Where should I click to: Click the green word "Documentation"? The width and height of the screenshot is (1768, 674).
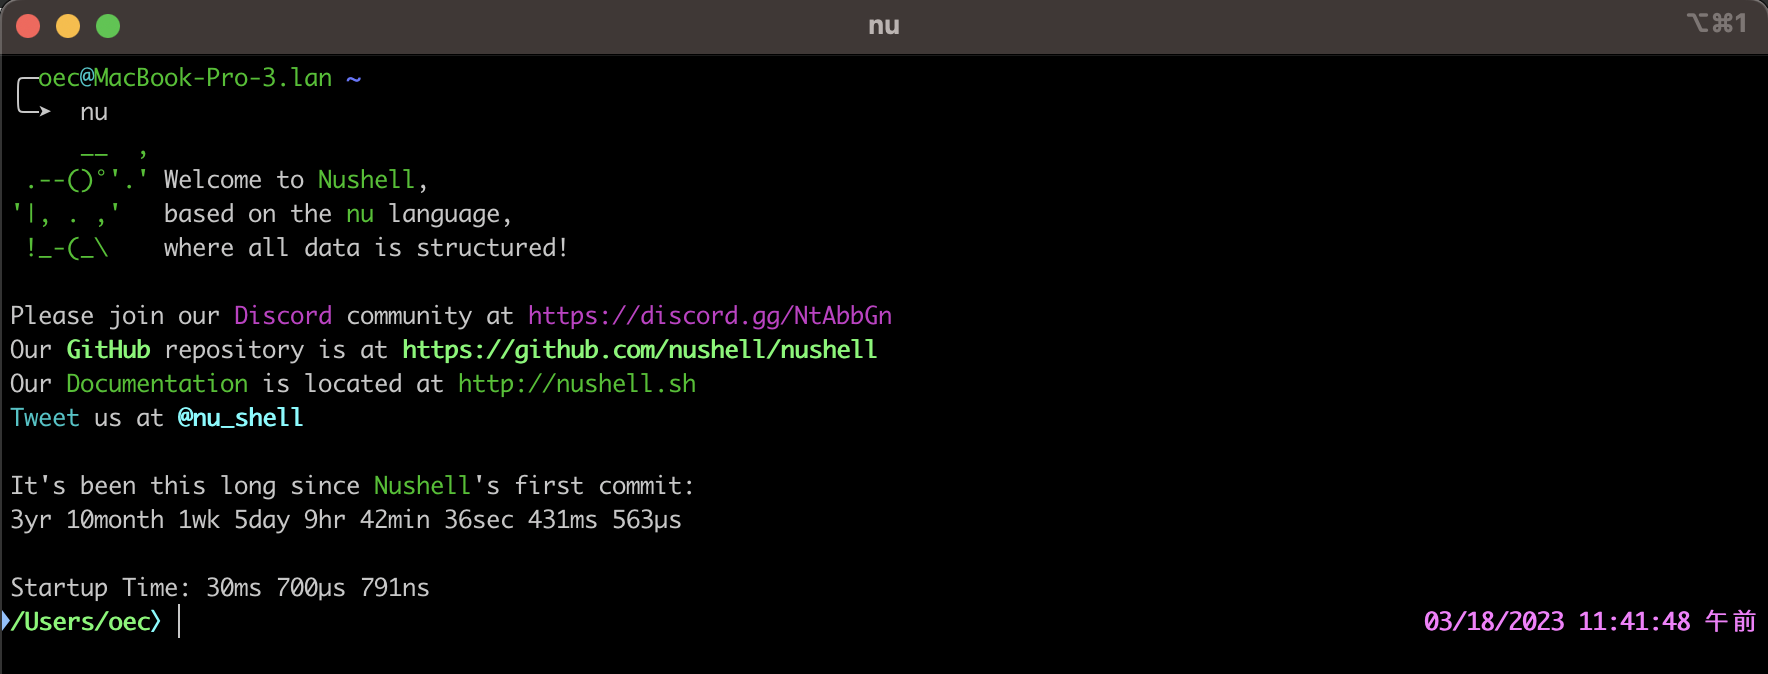157,384
